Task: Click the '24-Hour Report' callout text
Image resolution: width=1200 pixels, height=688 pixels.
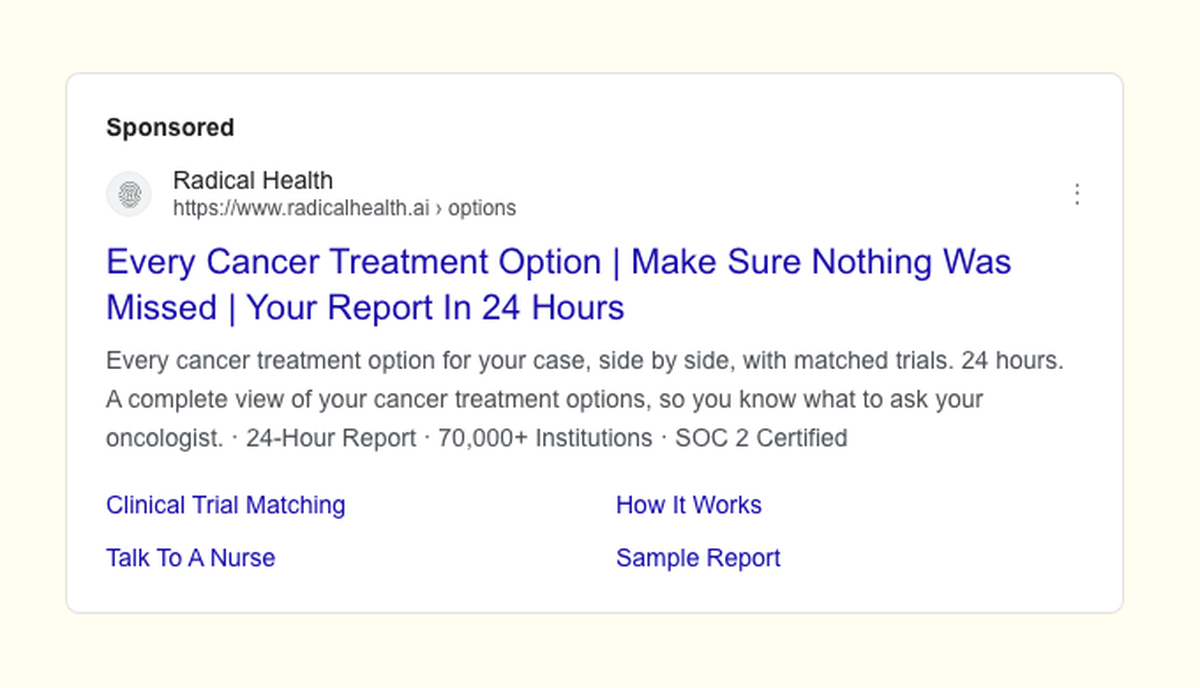Action: (331, 438)
